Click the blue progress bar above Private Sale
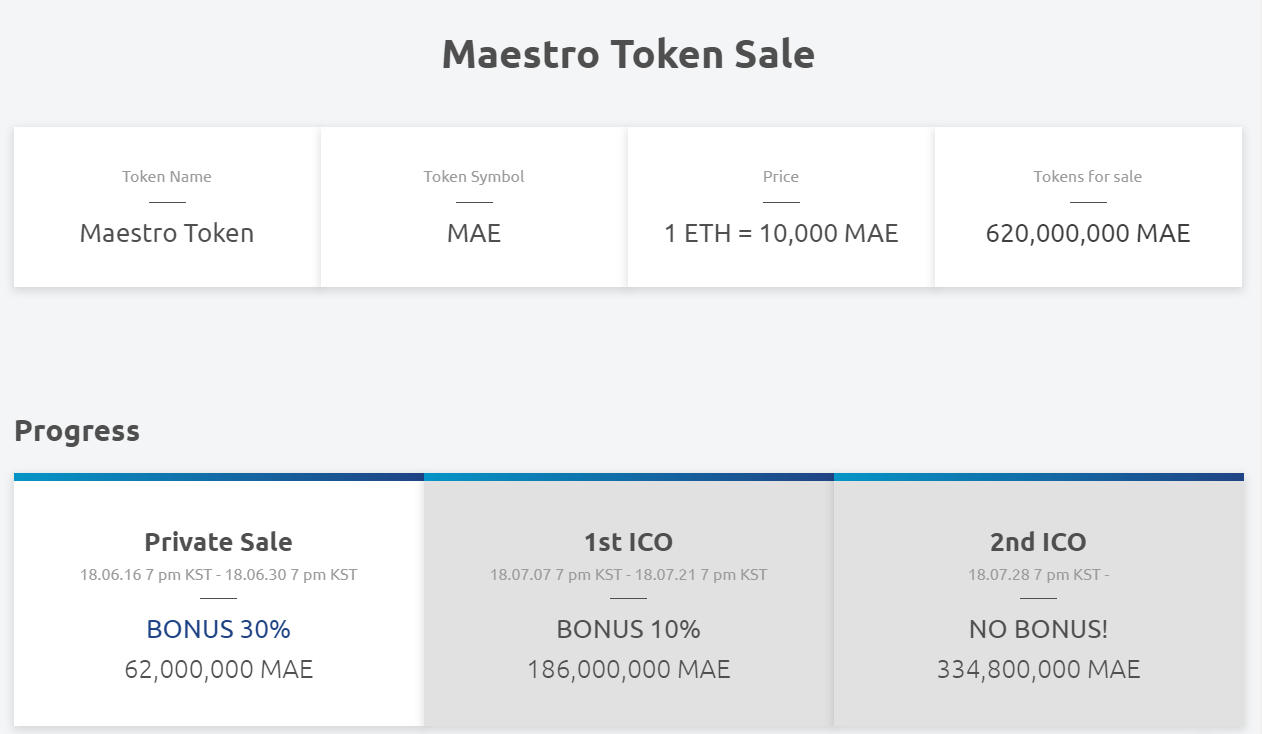This screenshot has height=734, width=1262. (218, 477)
